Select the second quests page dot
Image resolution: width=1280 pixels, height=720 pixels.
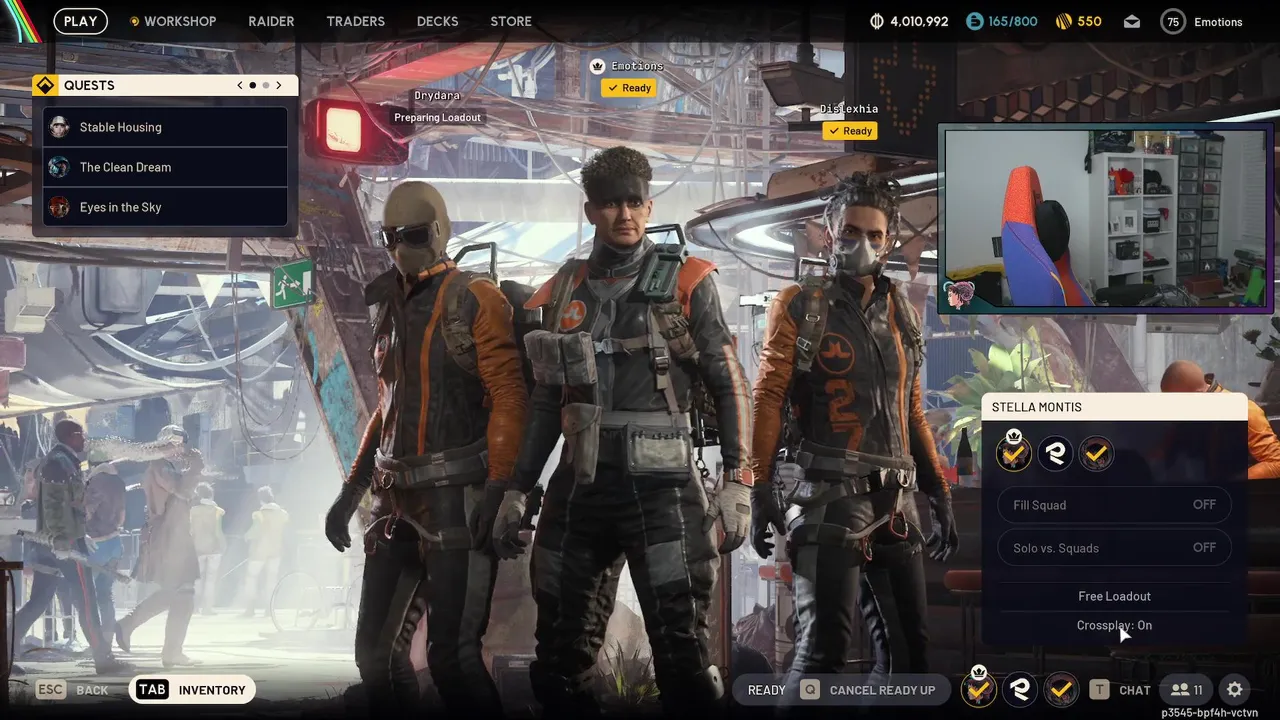pos(266,85)
